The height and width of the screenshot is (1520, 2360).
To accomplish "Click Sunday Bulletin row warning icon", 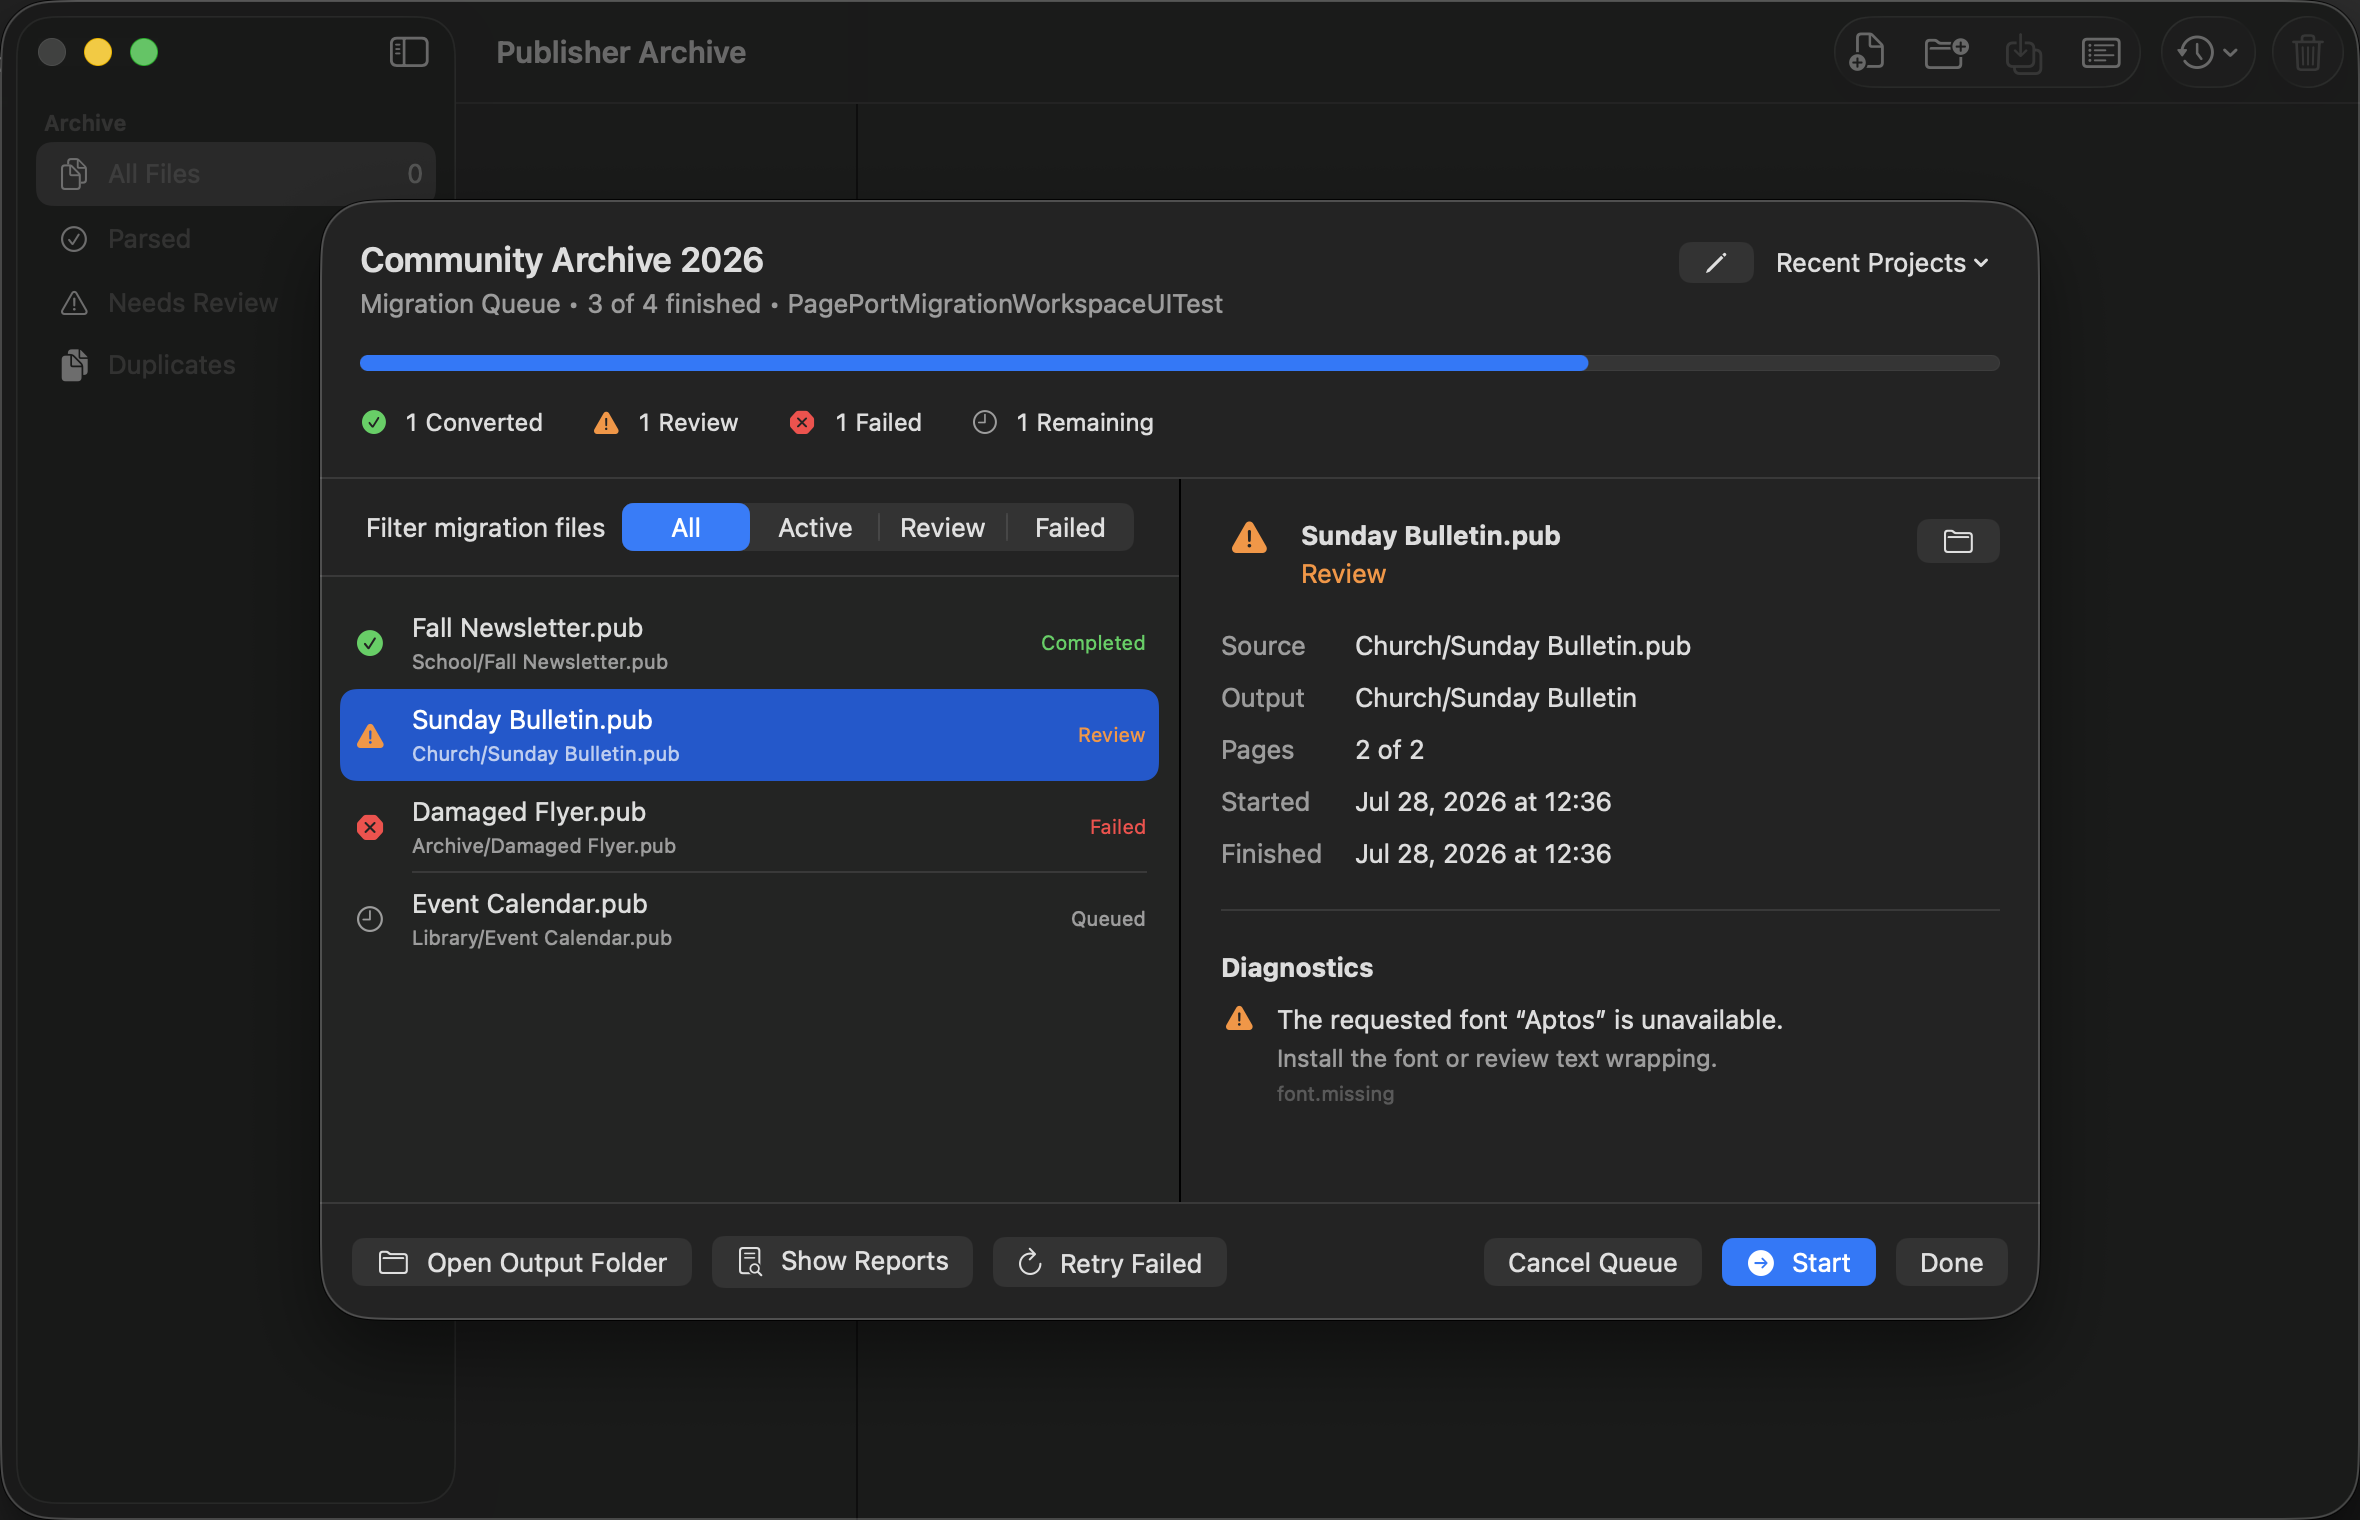I will pyautogui.click(x=370, y=736).
